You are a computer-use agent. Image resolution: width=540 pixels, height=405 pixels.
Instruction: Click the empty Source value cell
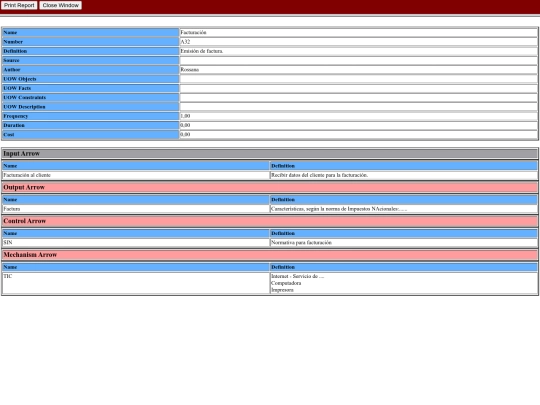(x=358, y=60)
